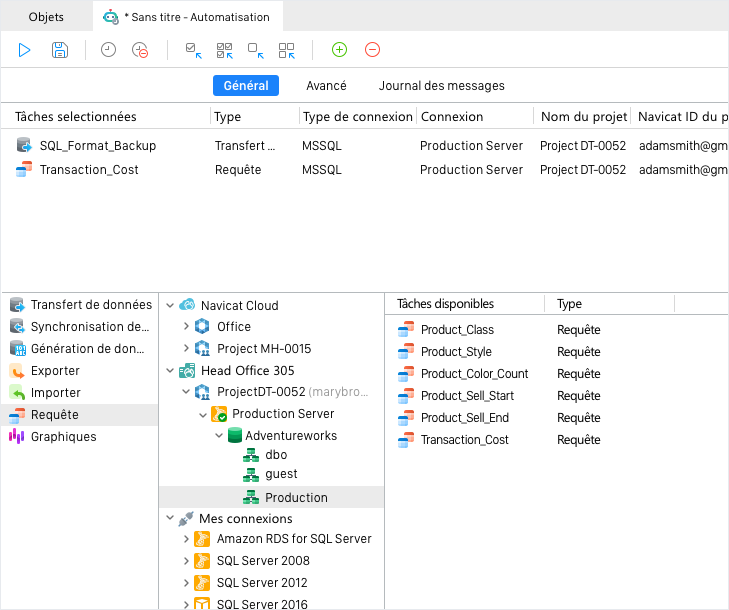
Task: Click the Deselect All tasks icon
Action: coord(287,50)
